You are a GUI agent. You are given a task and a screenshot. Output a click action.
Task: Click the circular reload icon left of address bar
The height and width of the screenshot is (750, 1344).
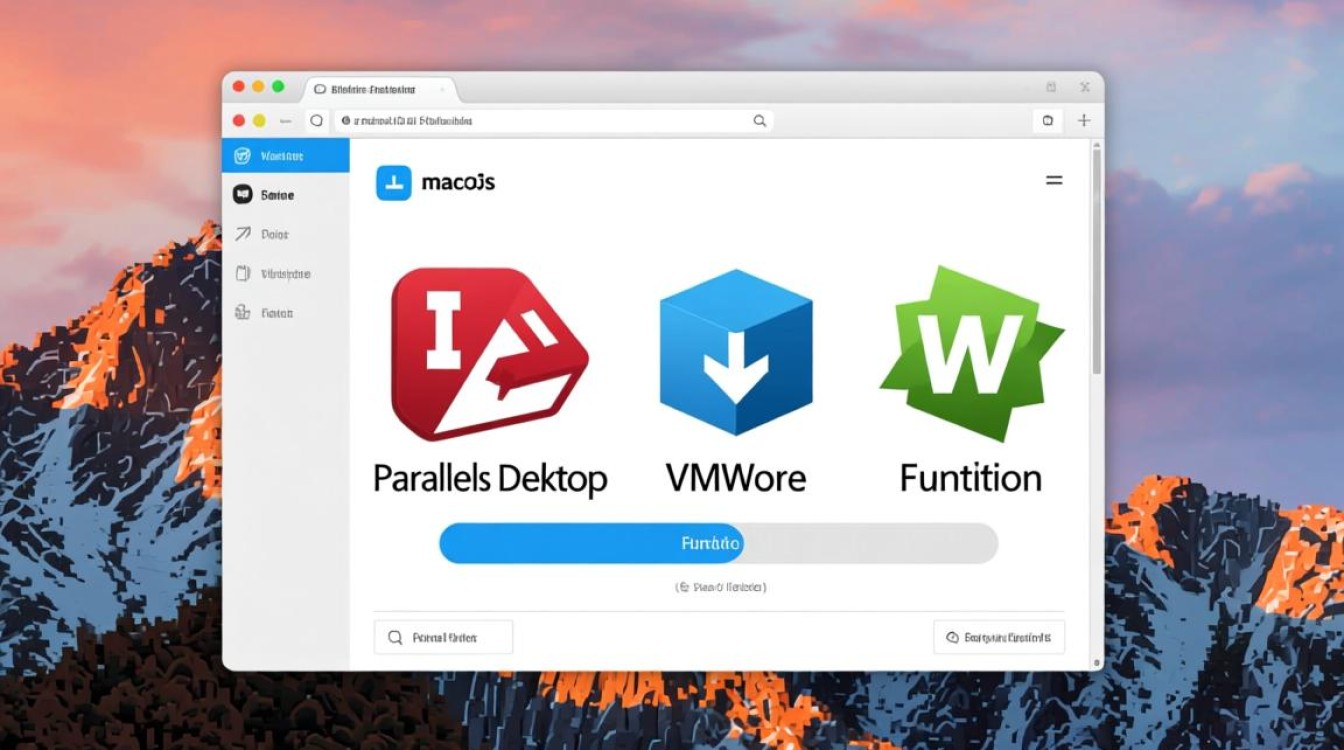(317, 121)
